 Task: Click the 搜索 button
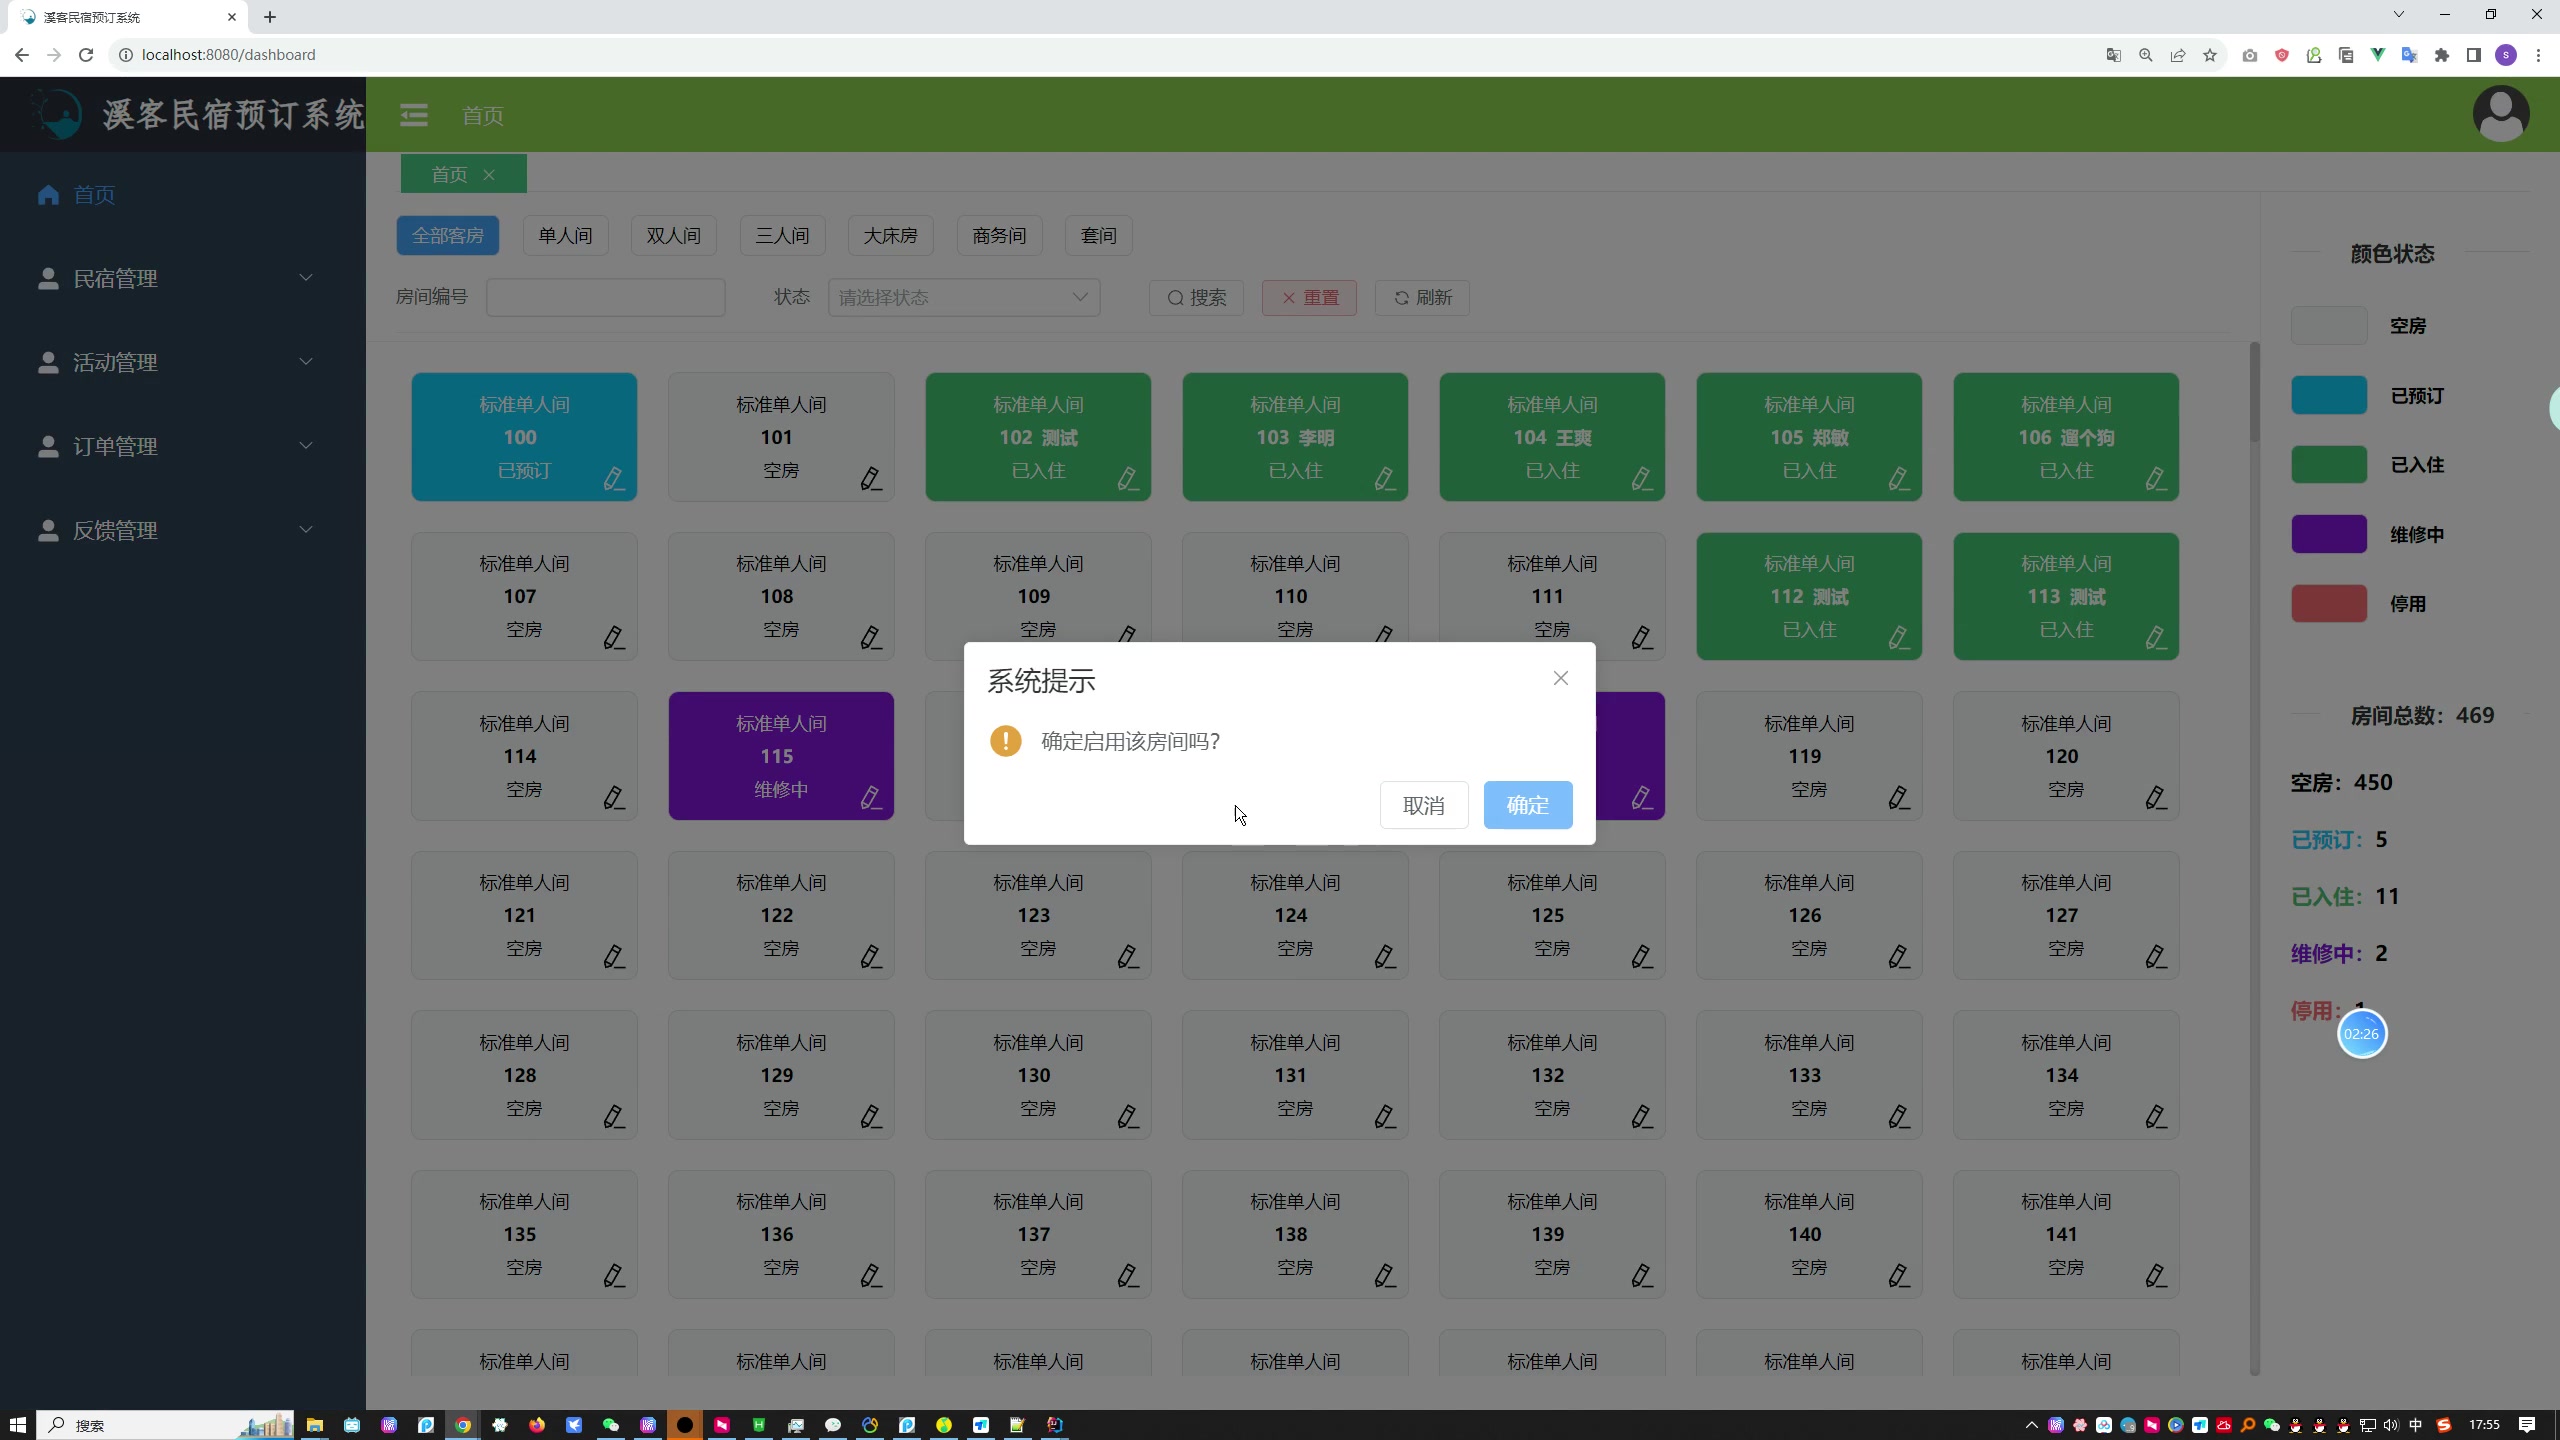(x=1196, y=298)
